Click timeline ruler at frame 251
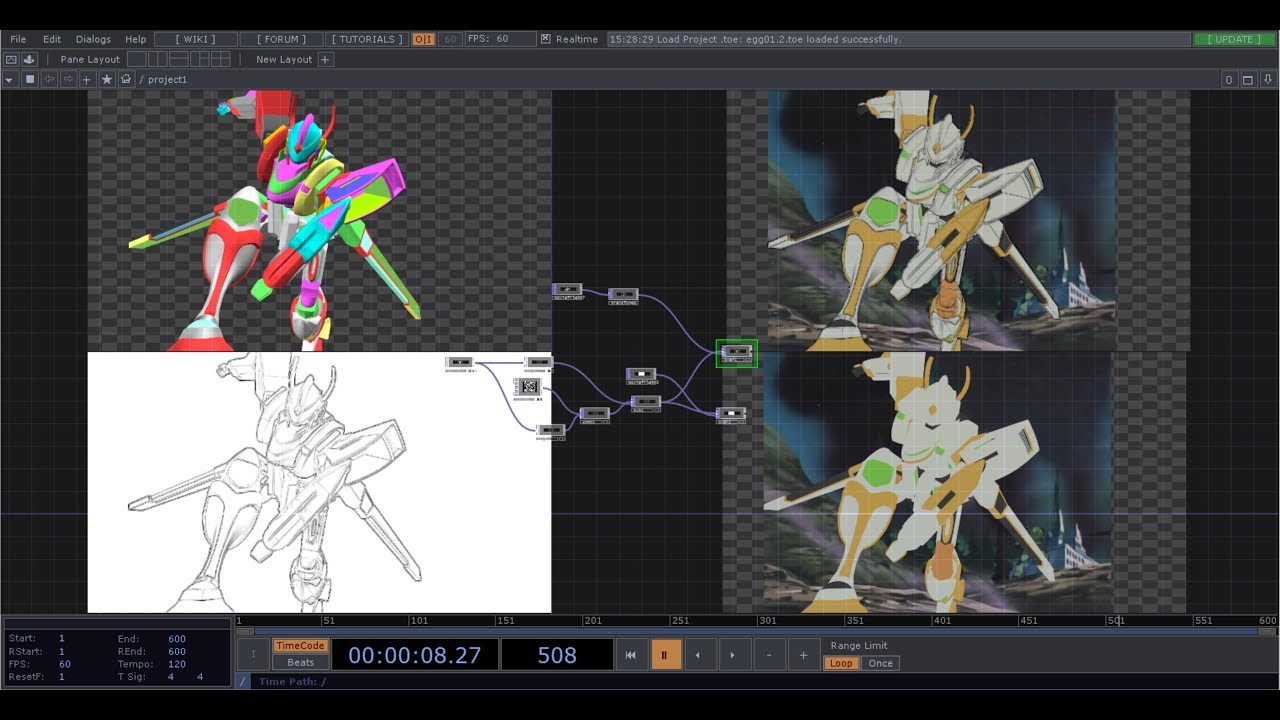 680,621
